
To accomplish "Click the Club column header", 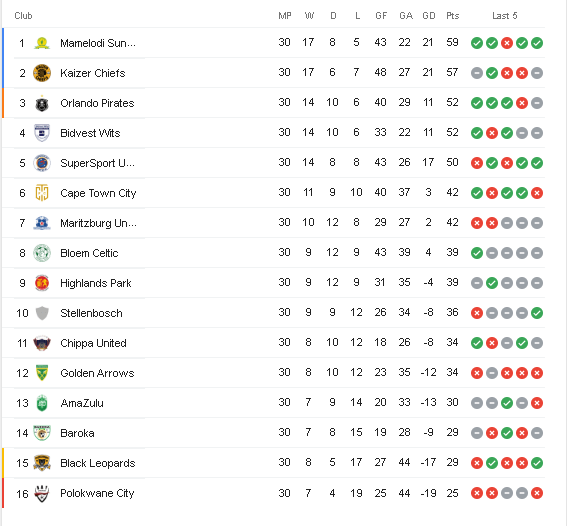I will (x=23, y=16).
